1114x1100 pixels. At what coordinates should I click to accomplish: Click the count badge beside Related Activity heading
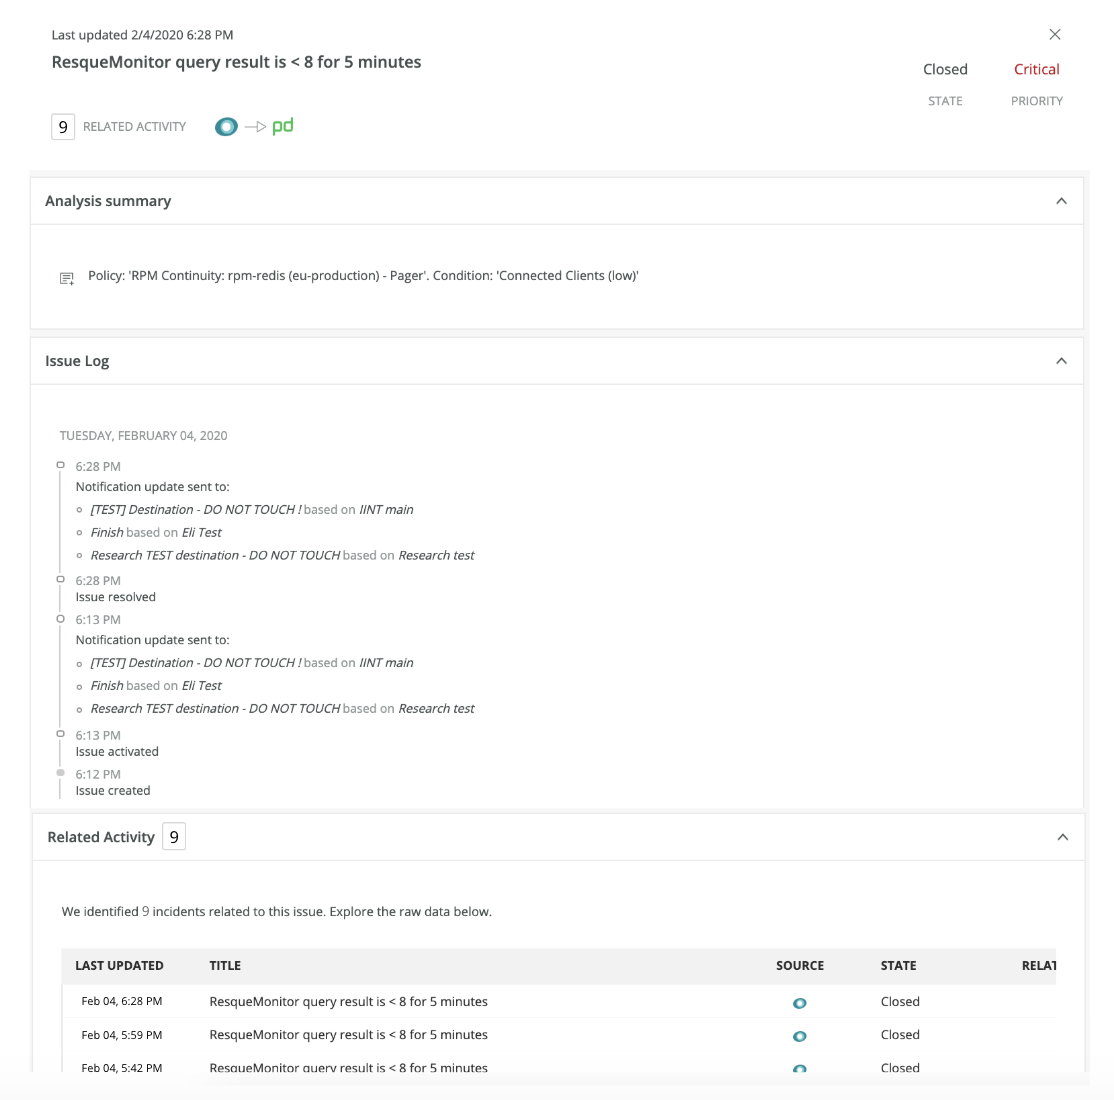pyautogui.click(x=174, y=836)
